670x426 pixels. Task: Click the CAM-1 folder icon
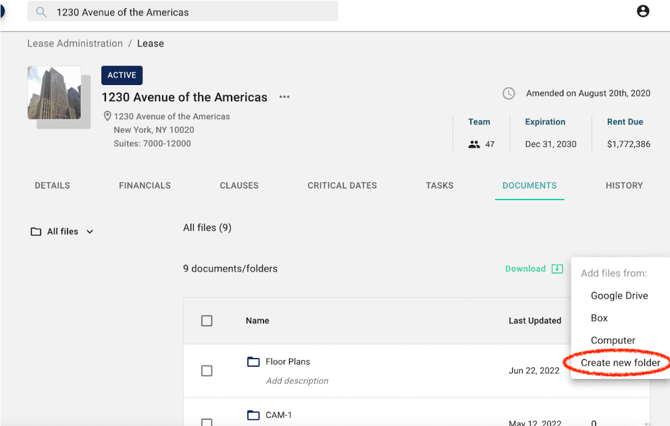253,415
